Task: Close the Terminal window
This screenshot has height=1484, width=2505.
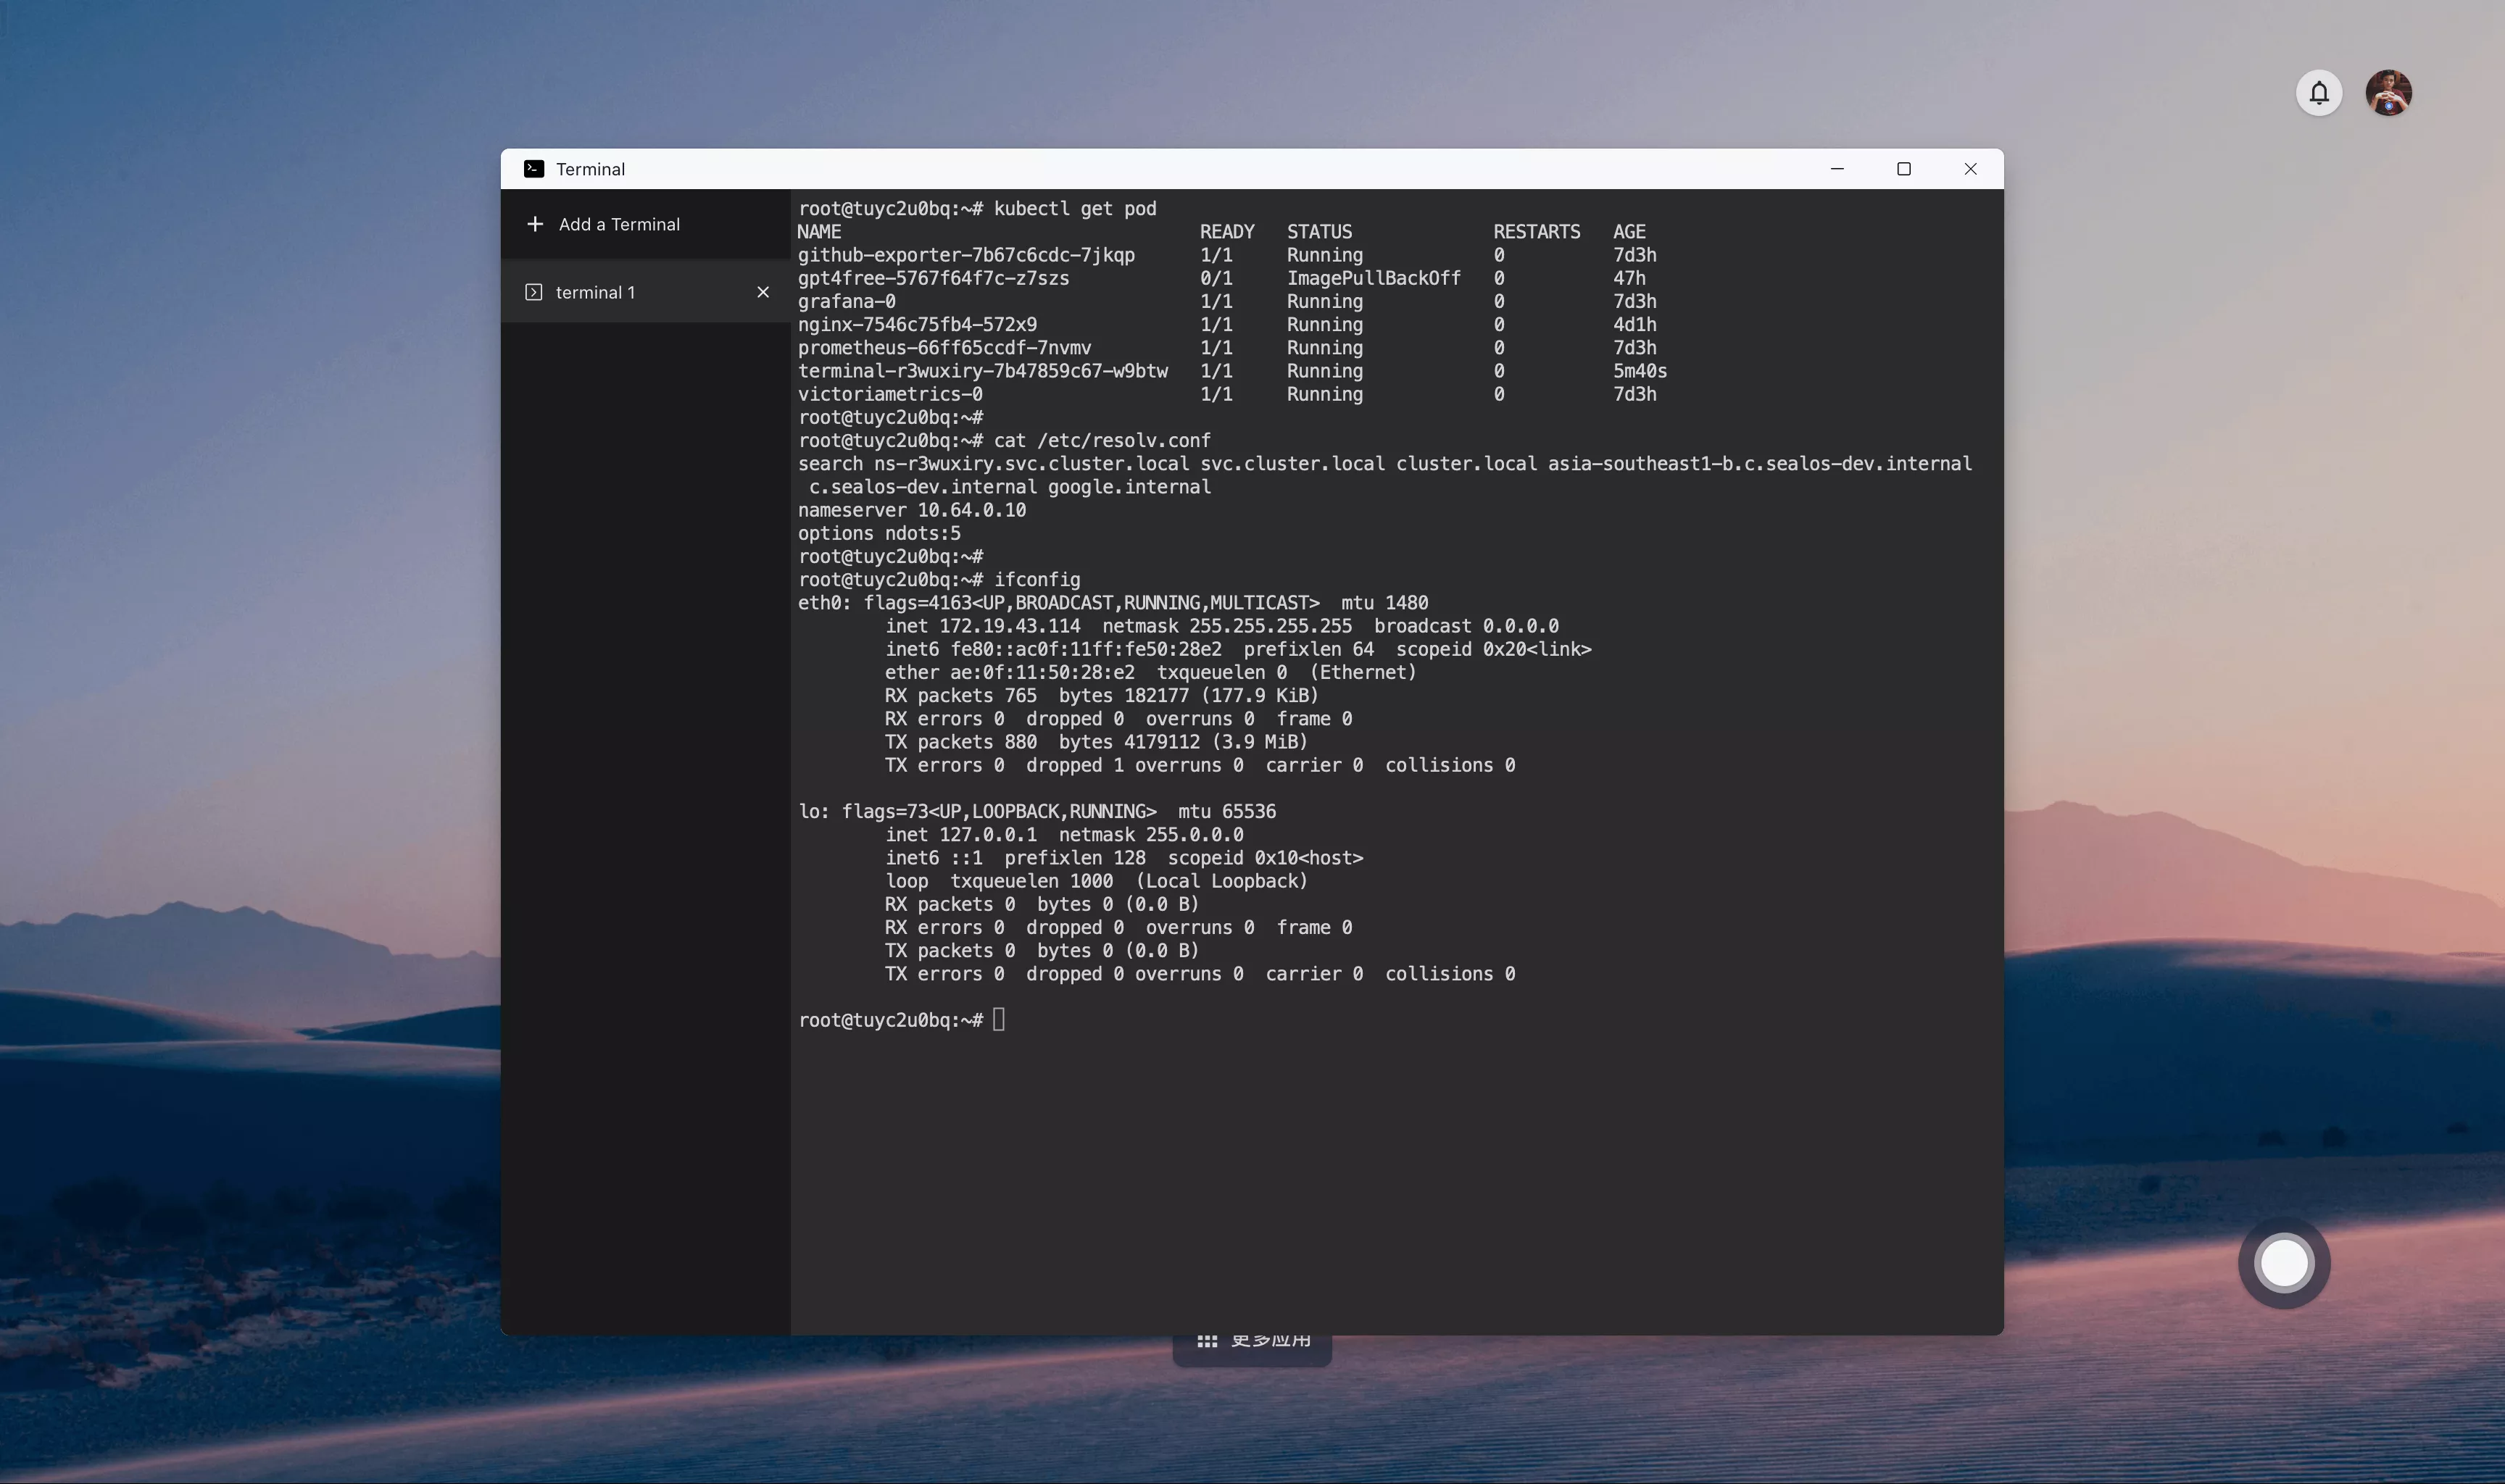Action: pos(1970,169)
